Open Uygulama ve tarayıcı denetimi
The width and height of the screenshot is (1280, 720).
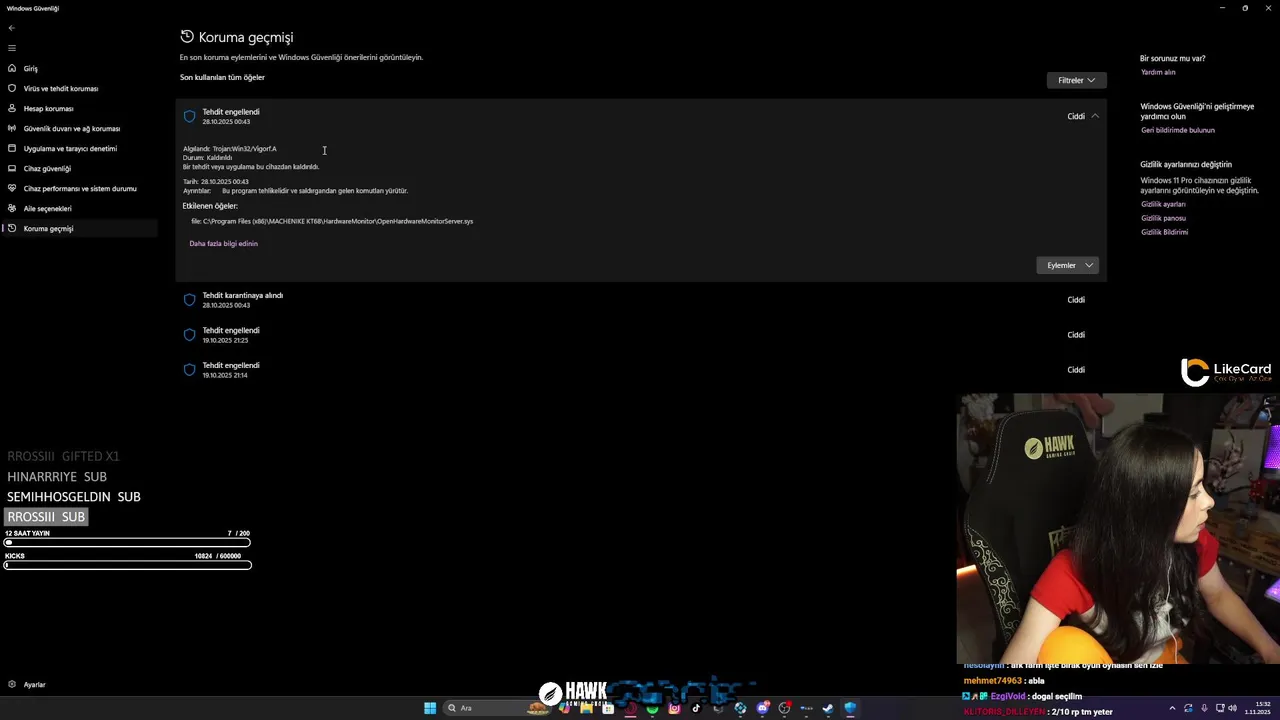[x=70, y=149]
